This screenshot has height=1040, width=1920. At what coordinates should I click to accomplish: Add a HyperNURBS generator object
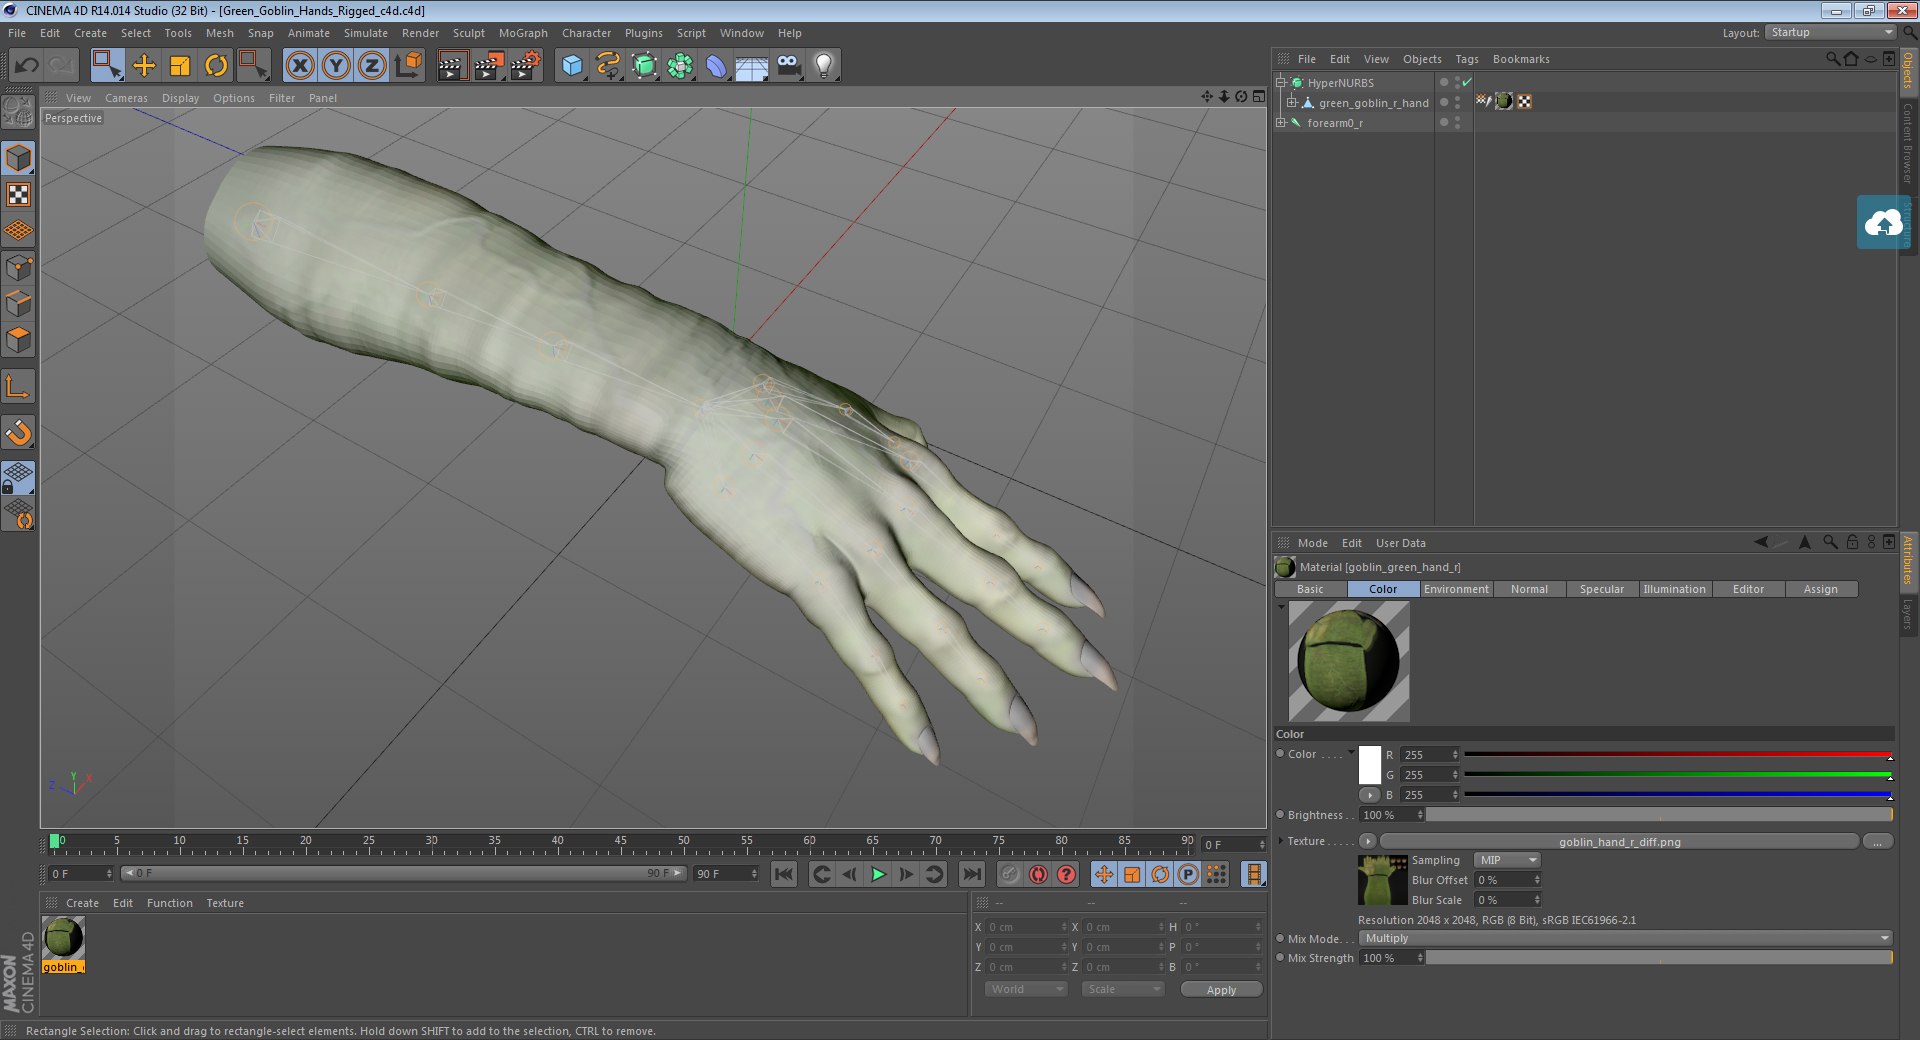(x=645, y=66)
